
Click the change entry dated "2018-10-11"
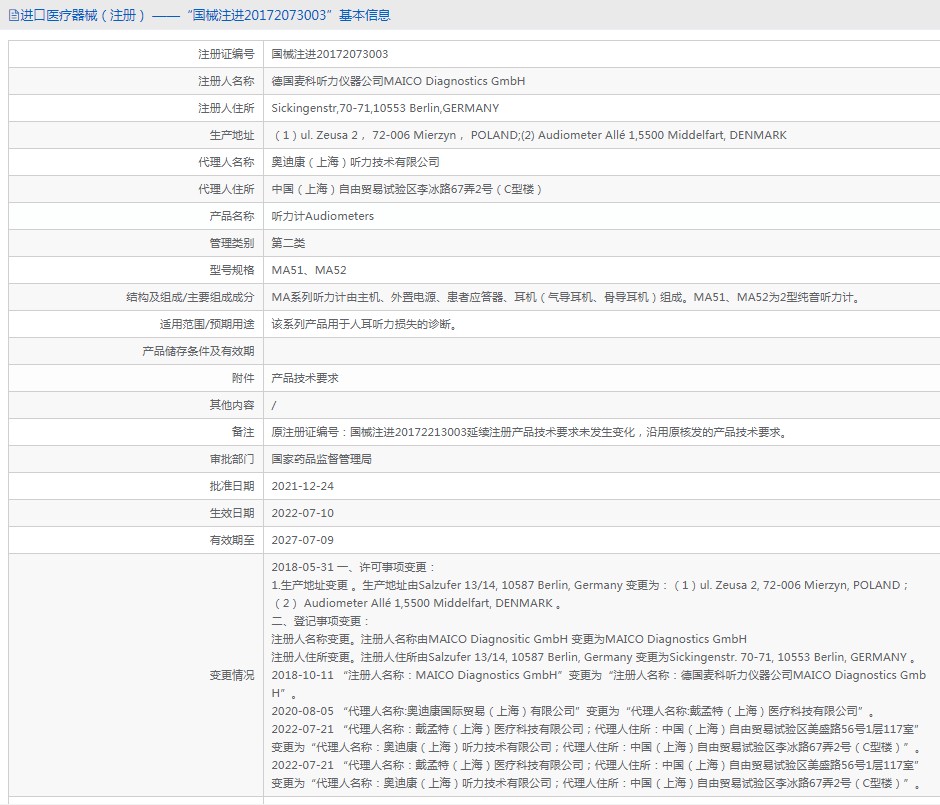click(599, 684)
